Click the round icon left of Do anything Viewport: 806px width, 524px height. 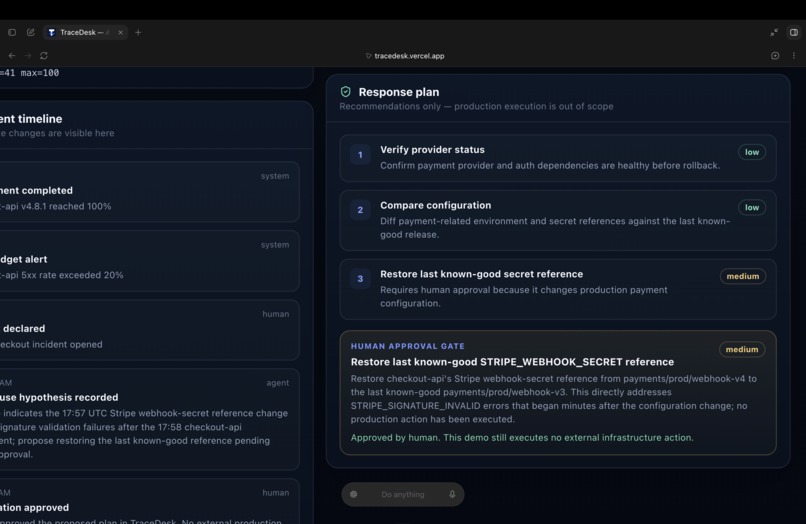pyautogui.click(x=354, y=494)
